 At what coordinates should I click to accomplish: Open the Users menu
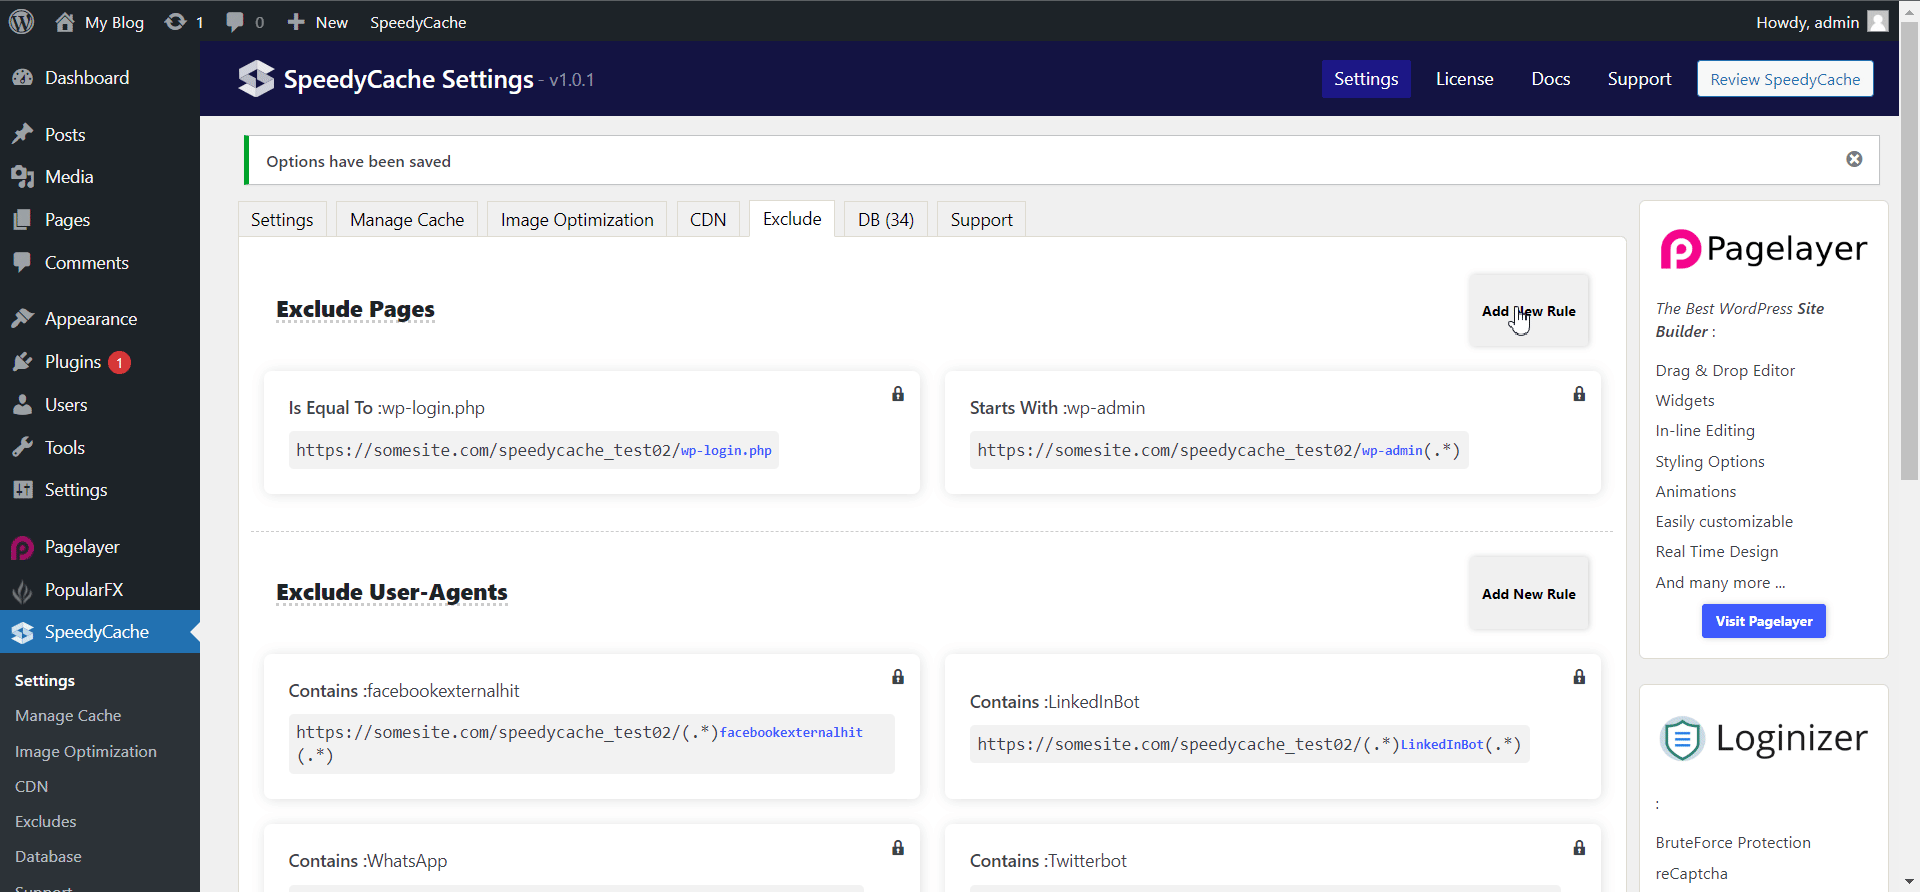pyautogui.click(x=100, y=405)
